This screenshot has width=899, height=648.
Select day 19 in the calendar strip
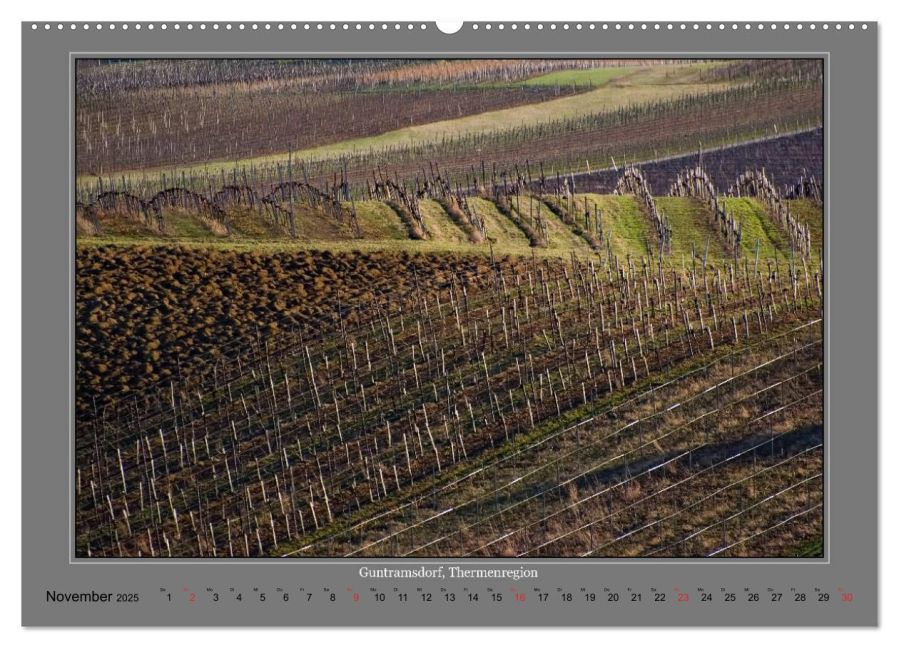click(590, 598)
